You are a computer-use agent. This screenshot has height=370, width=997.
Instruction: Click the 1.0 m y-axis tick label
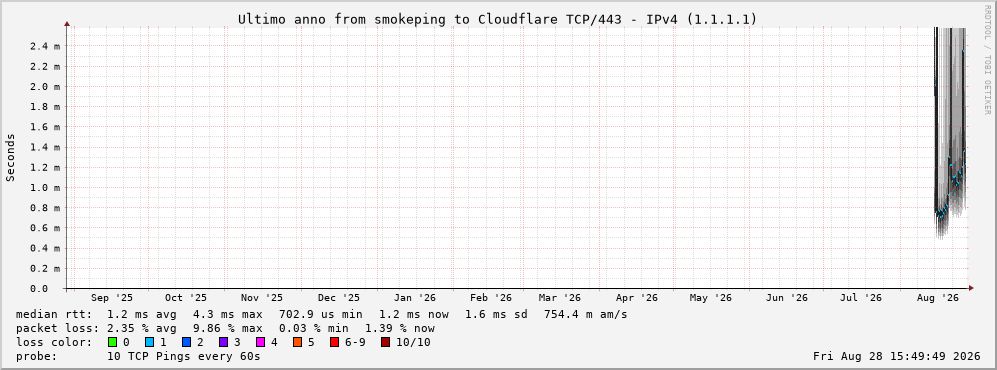(46, 188)
